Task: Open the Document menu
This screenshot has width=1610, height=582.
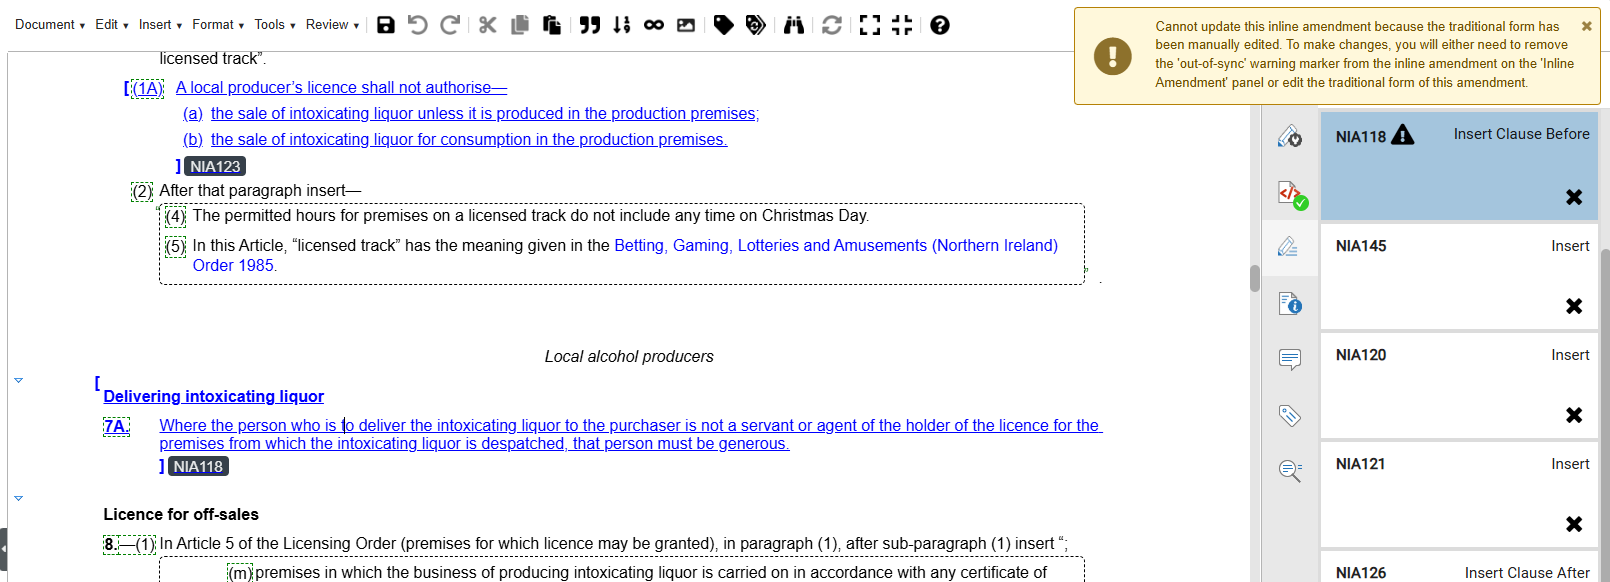Action: 49,25
